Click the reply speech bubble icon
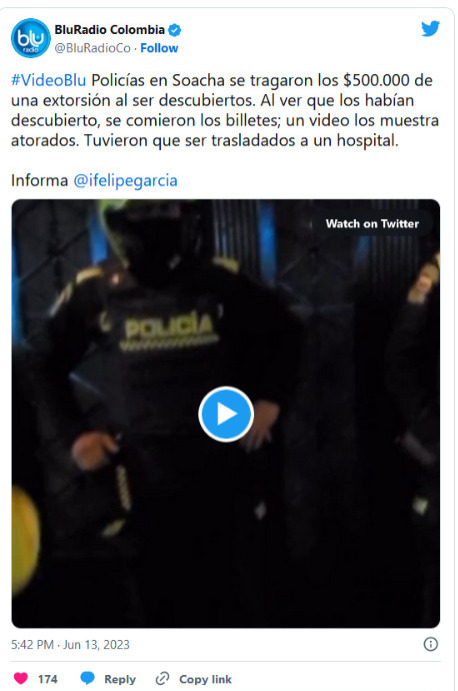This screenshot has width=458, height=691. (x=87, y=678)
